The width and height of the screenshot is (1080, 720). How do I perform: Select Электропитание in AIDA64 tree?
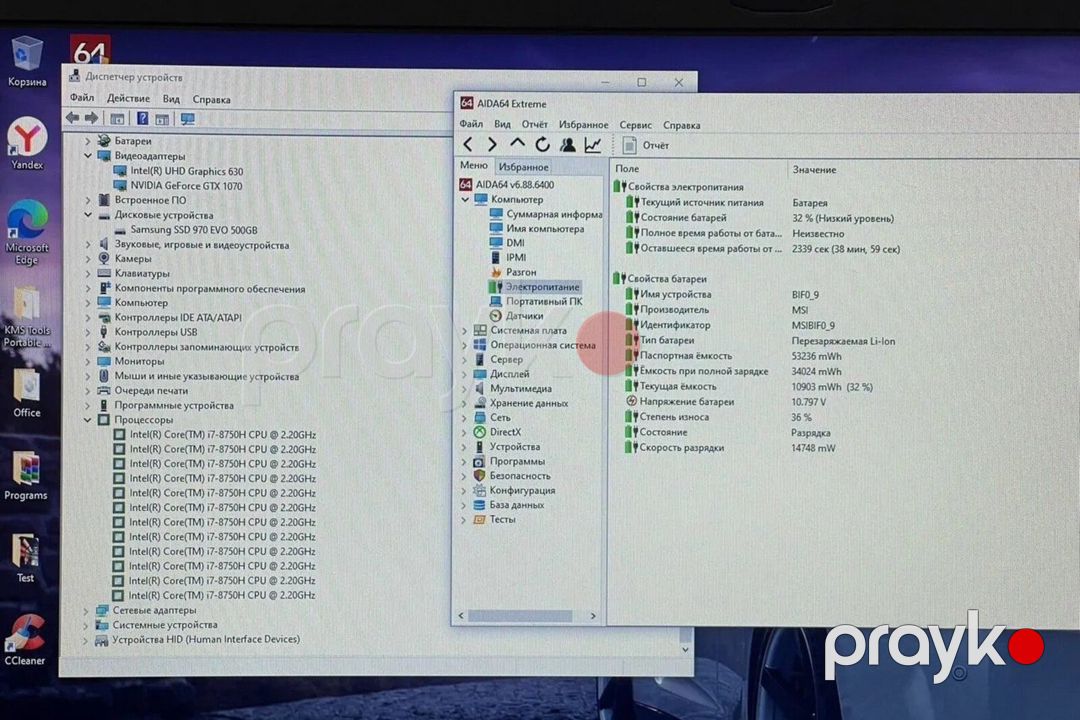point(542,287)
